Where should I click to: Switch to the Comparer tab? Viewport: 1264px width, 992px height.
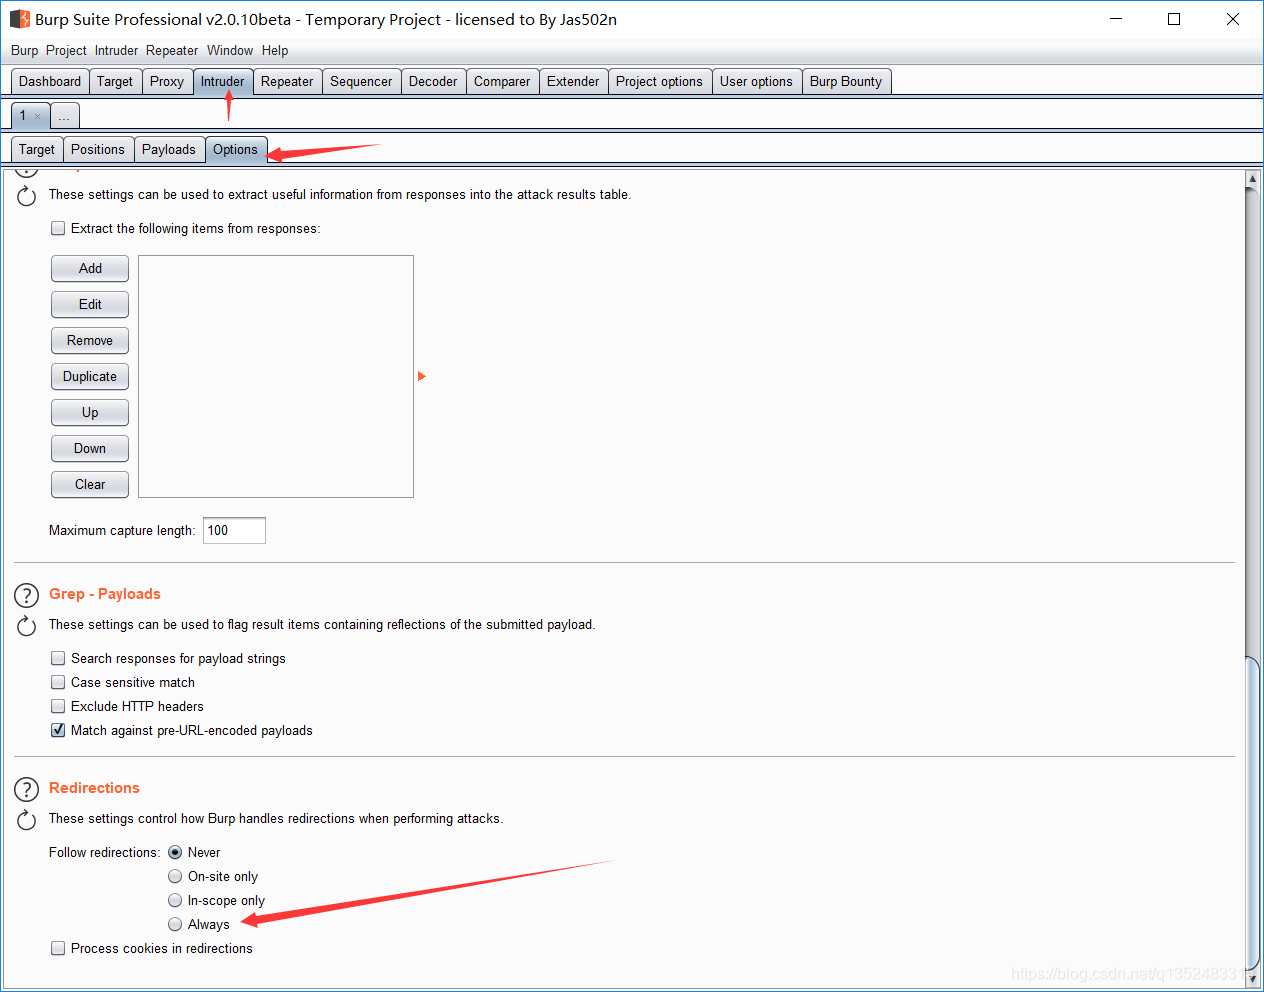pos(502,82)
